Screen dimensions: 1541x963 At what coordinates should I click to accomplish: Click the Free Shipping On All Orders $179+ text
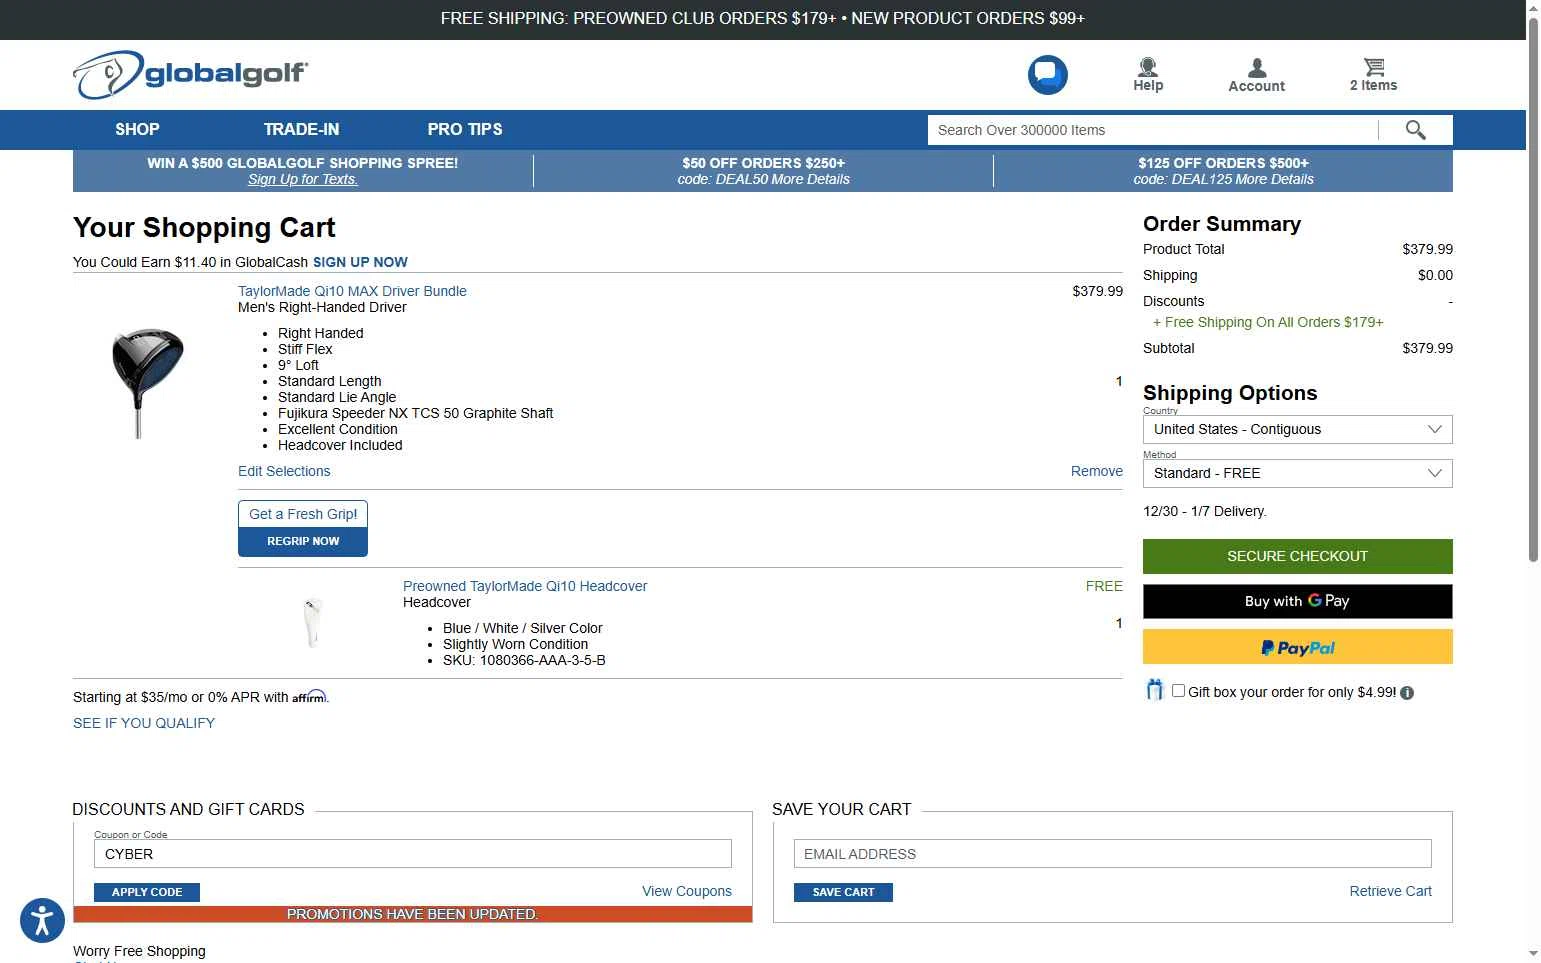[1268, 322]
